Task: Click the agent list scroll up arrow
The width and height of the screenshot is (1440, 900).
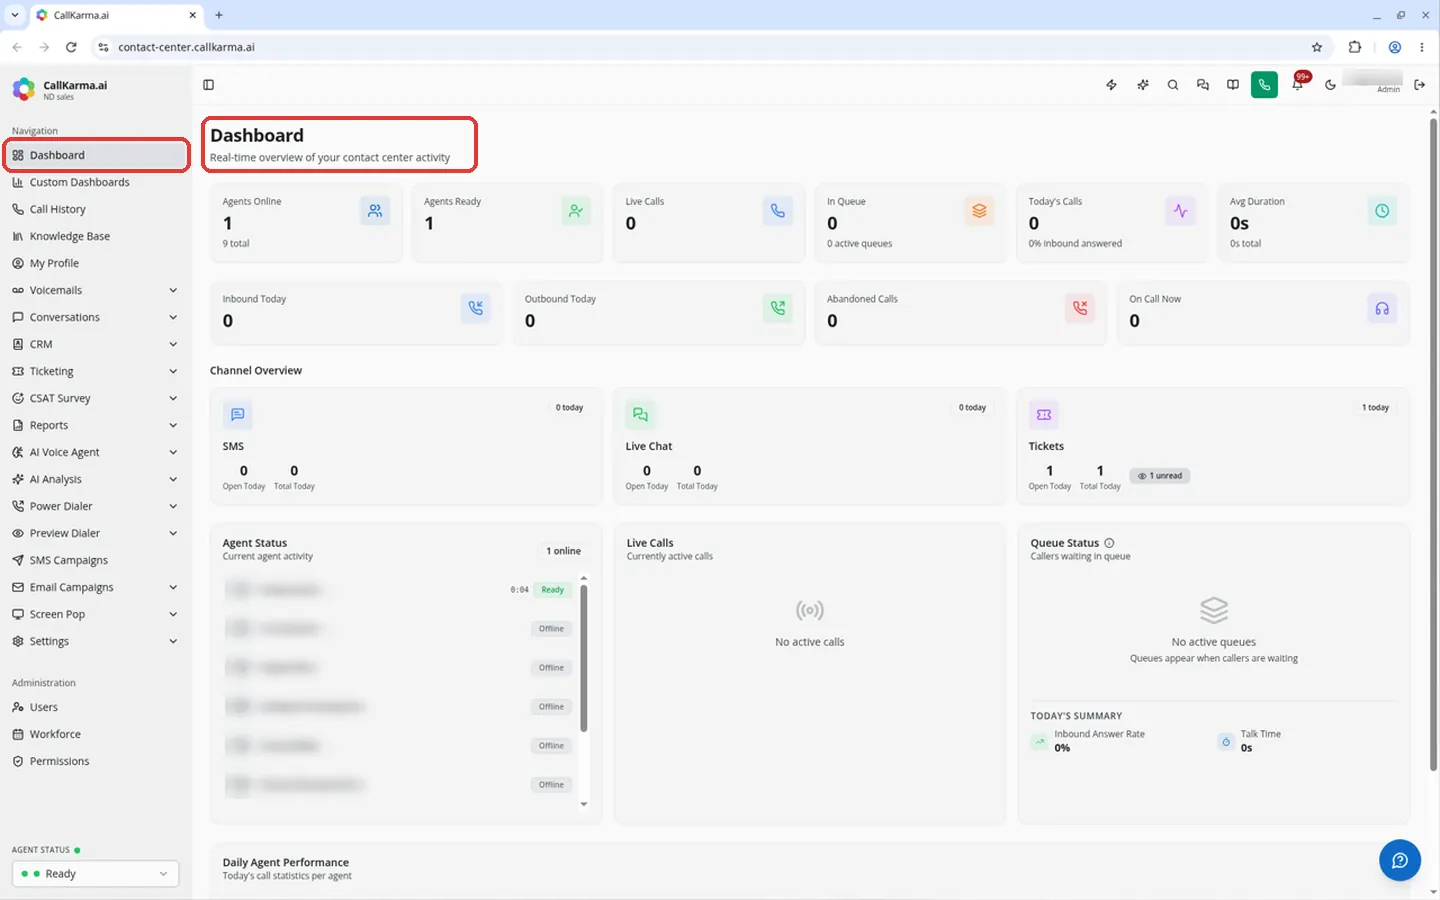Action: [x=584, y=578]
